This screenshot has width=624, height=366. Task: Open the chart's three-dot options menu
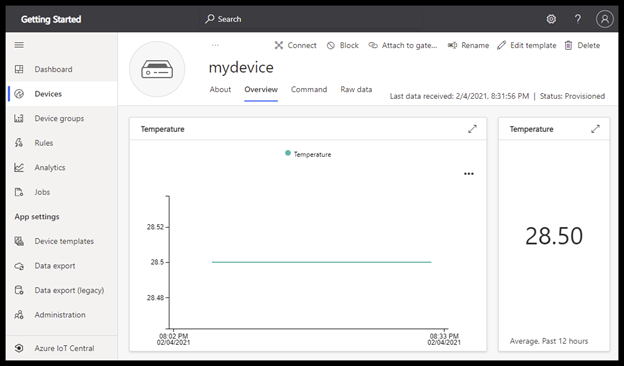(x=469, y=174)
